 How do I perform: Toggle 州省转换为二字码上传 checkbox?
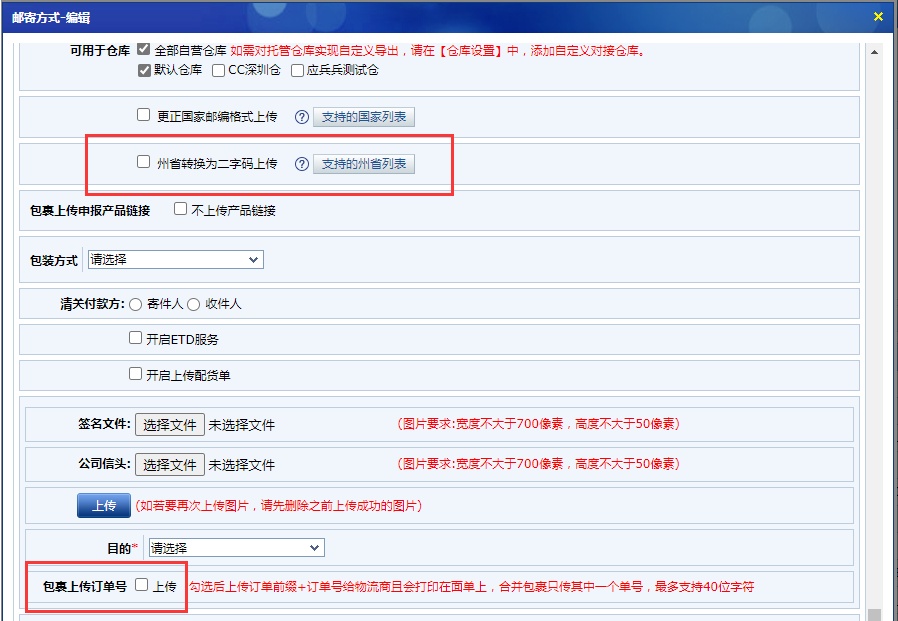(144, 162)
